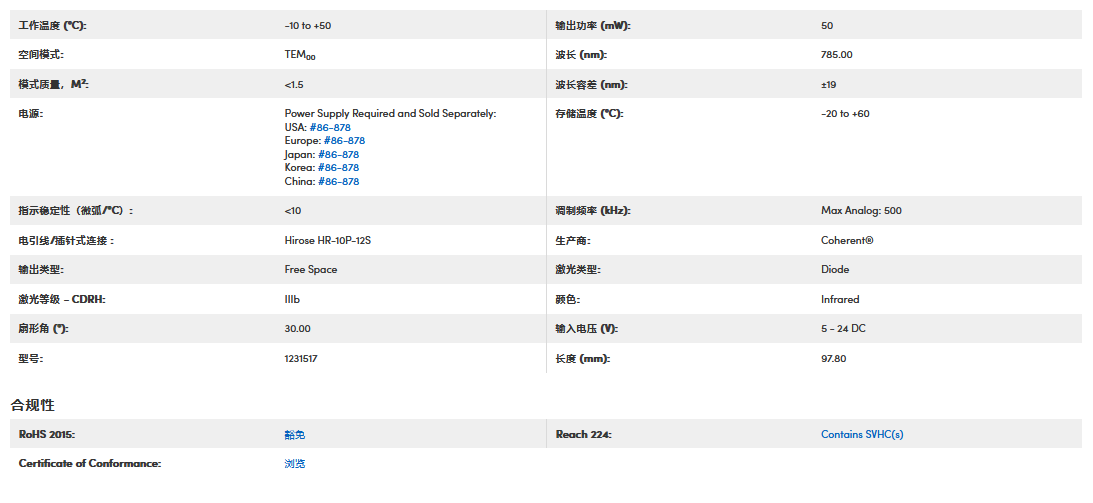Click 浏览 for Certificate of Conformance
Viewport: 1093px width, 503px height.
click(294, 464)
